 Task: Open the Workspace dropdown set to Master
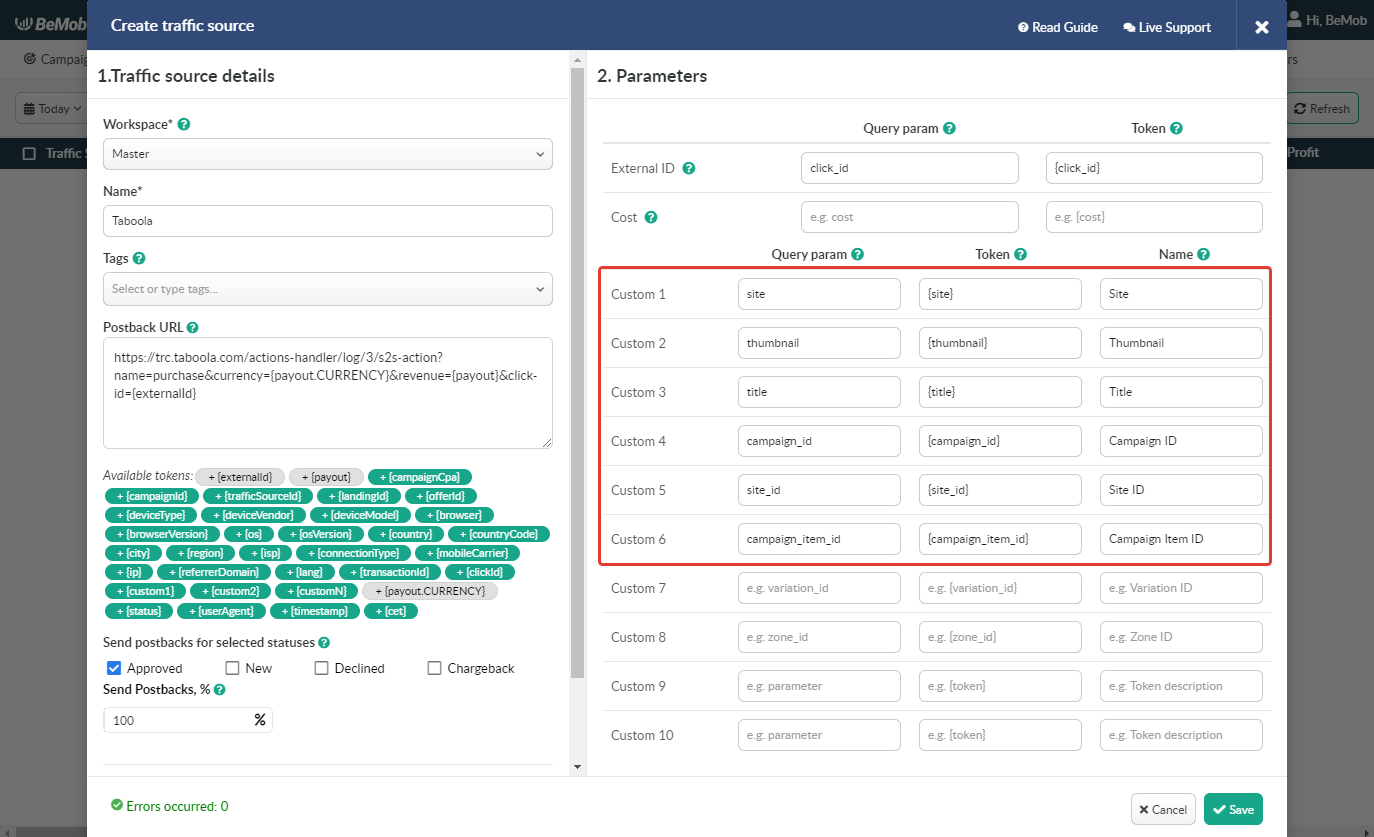click(x=327, y=155)
